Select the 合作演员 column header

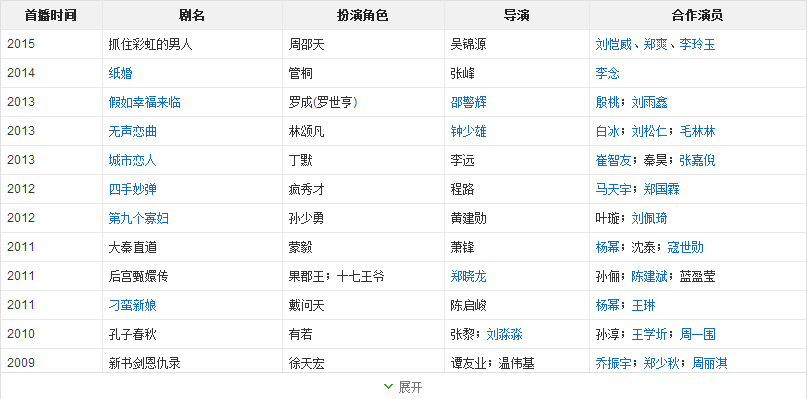tap(698, 15)
